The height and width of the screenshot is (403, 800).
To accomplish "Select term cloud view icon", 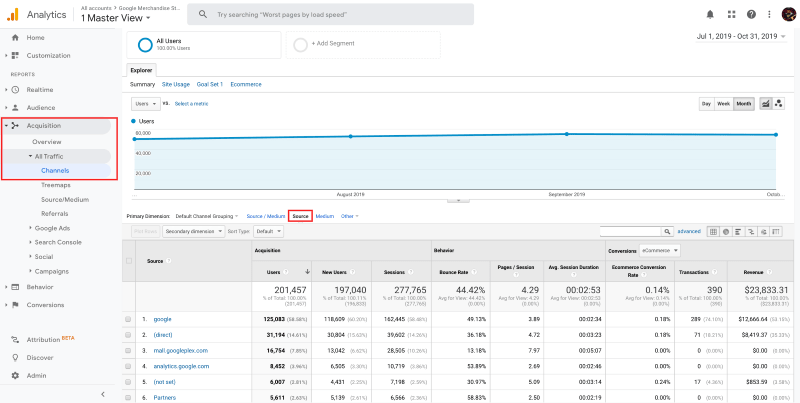I will [x=763, y=232].
